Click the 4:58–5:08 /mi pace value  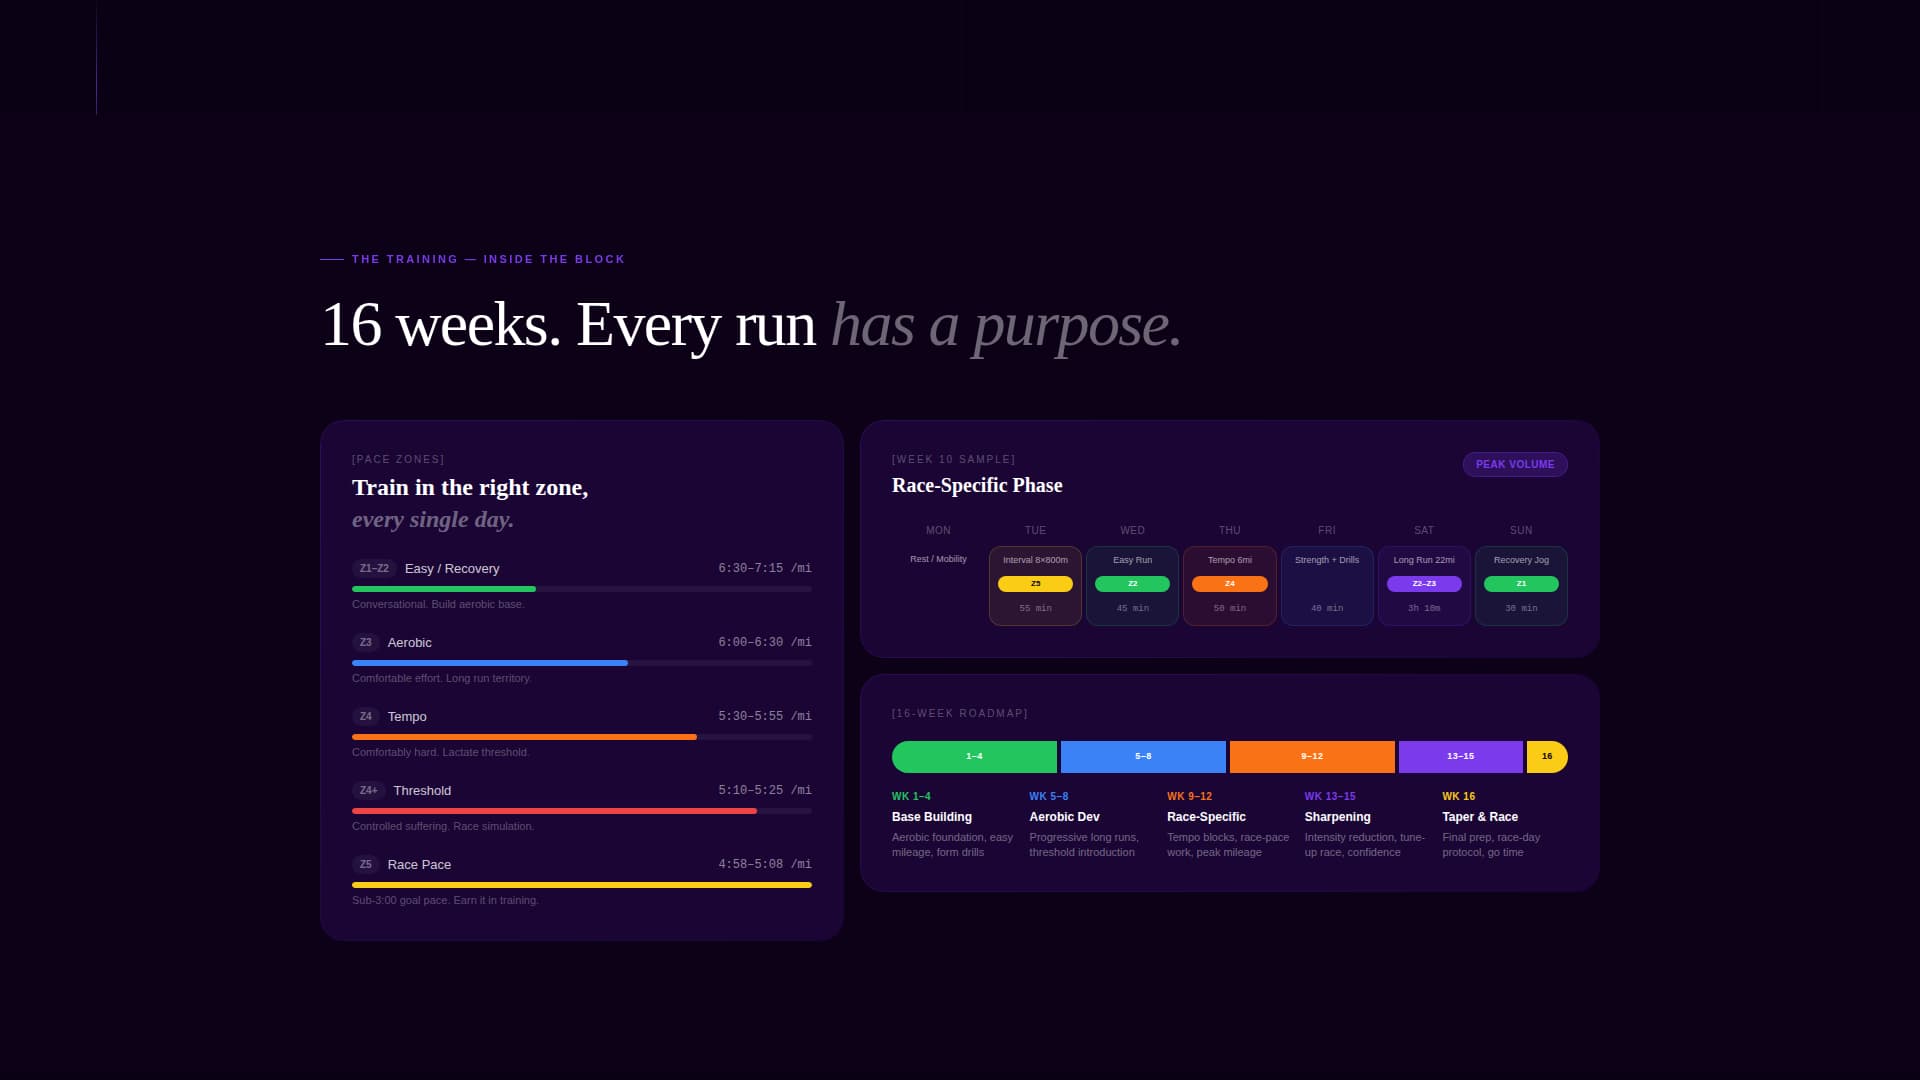coord(765,864)
